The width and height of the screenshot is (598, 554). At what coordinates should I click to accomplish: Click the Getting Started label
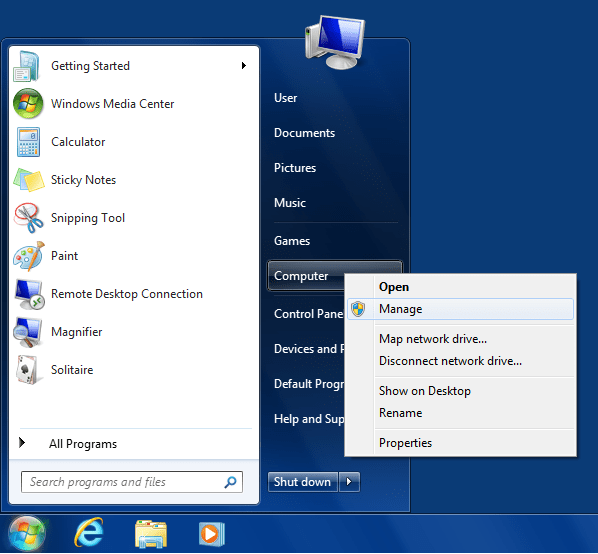(90, 66)
